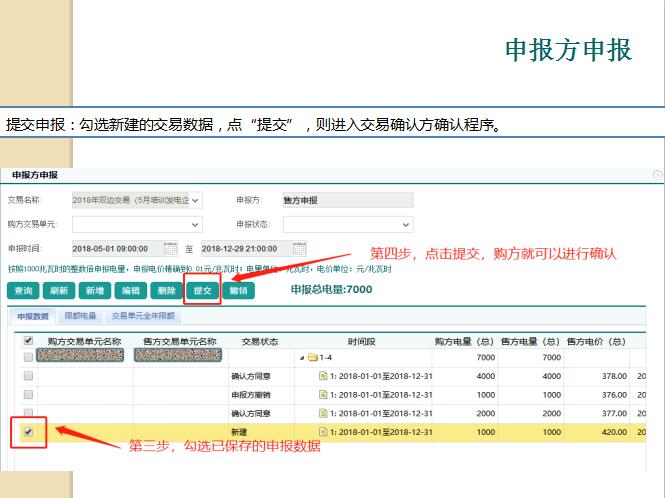The height and width of the screenshot is (498, 665).
Task: Click the 删除 (delete) button
Action: 165,290
